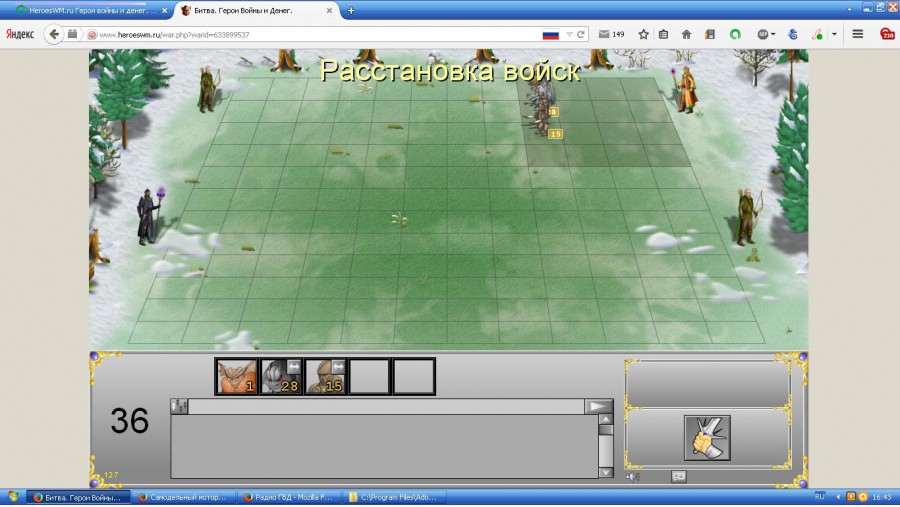The height and width of the screenshot is (507, 900).
Task: Open the Windows Start button
Action: coord(13,497)
